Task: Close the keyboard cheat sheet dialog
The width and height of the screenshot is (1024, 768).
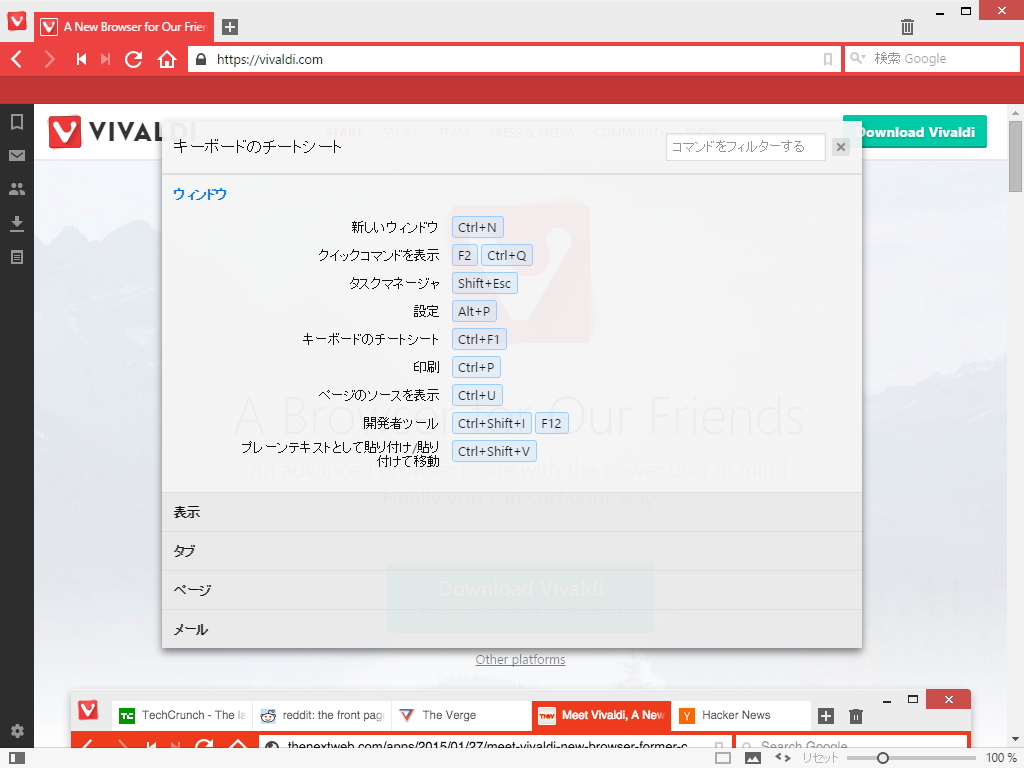Action: [x=841, y=147]
